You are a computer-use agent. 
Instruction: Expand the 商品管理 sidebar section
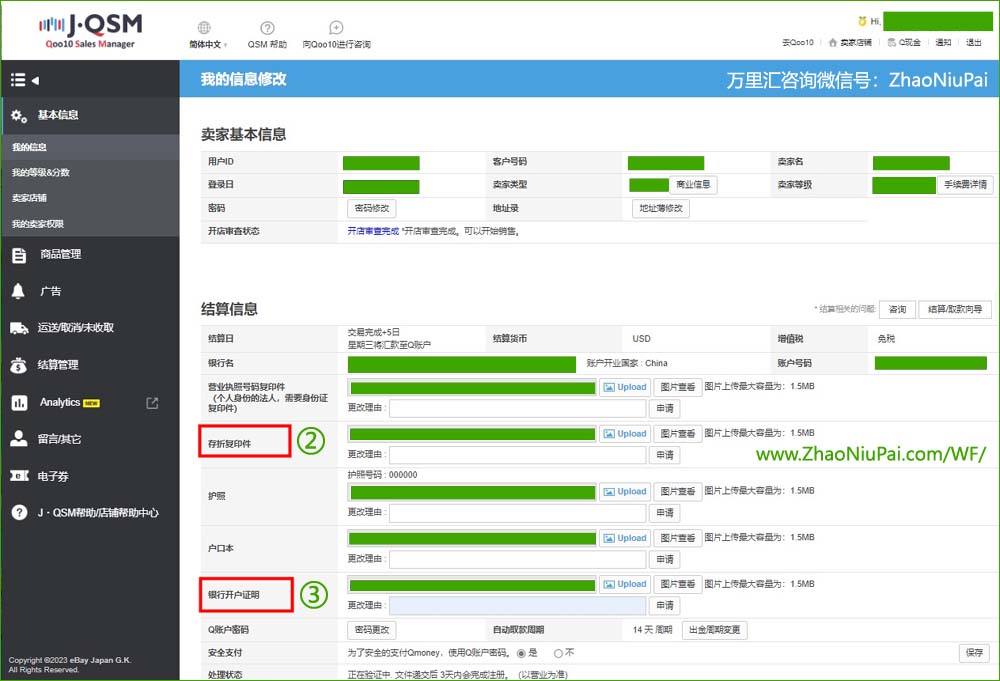(60, 254)
